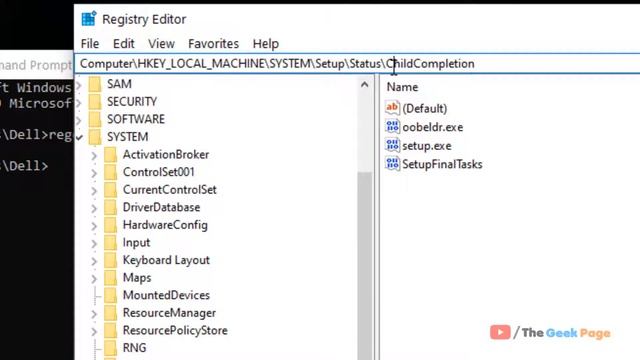Select the setup.exe value name
This screenshot has width=640, height=360.
point(427,146)
